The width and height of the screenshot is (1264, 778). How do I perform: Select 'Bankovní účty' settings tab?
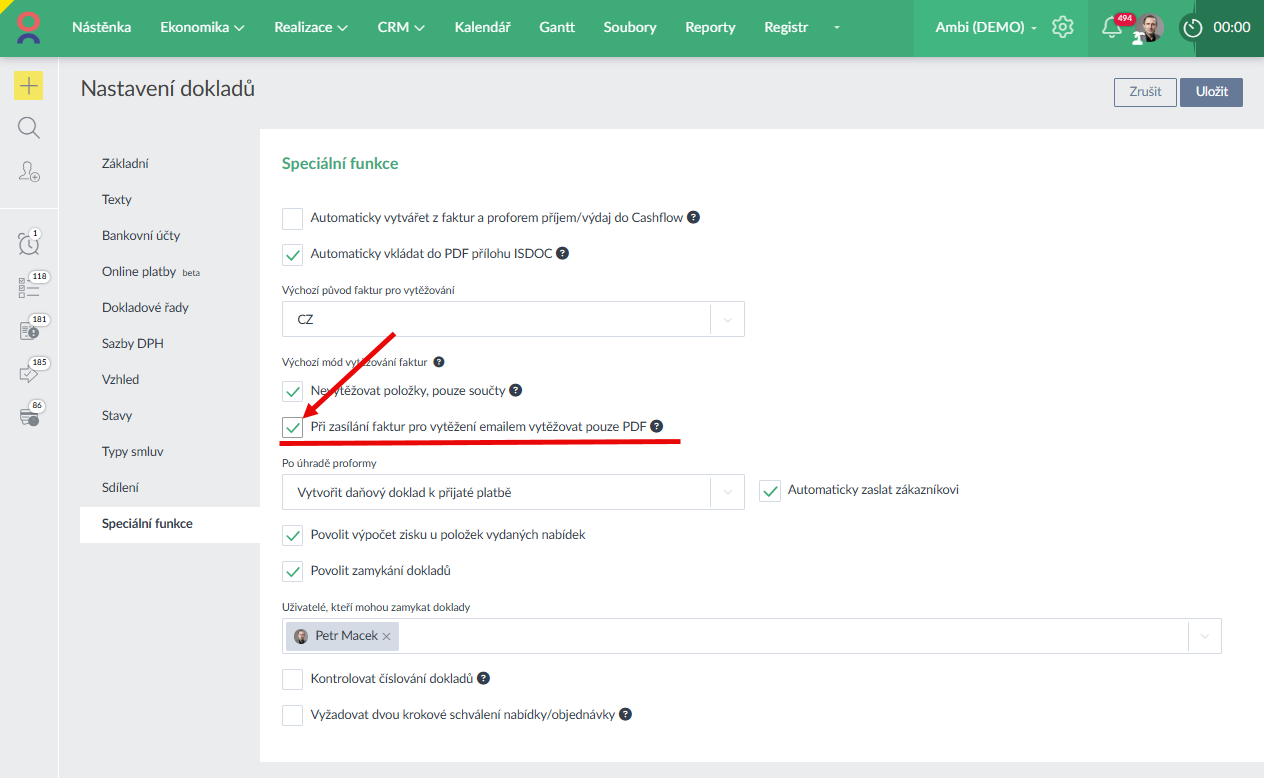tap(141, 236)
